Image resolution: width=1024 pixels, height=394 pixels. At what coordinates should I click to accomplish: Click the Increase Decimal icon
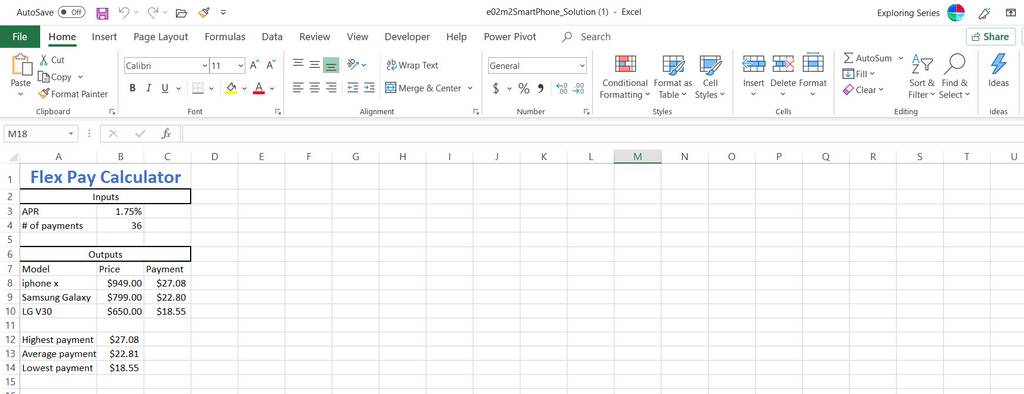561,88
